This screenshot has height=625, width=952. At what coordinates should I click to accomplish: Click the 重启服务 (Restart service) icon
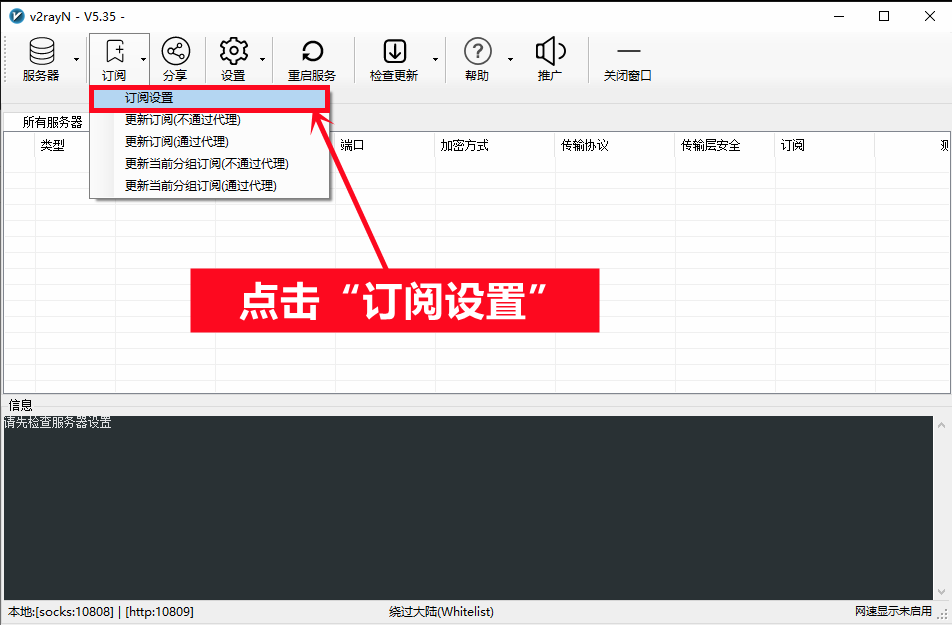point(312,59)
